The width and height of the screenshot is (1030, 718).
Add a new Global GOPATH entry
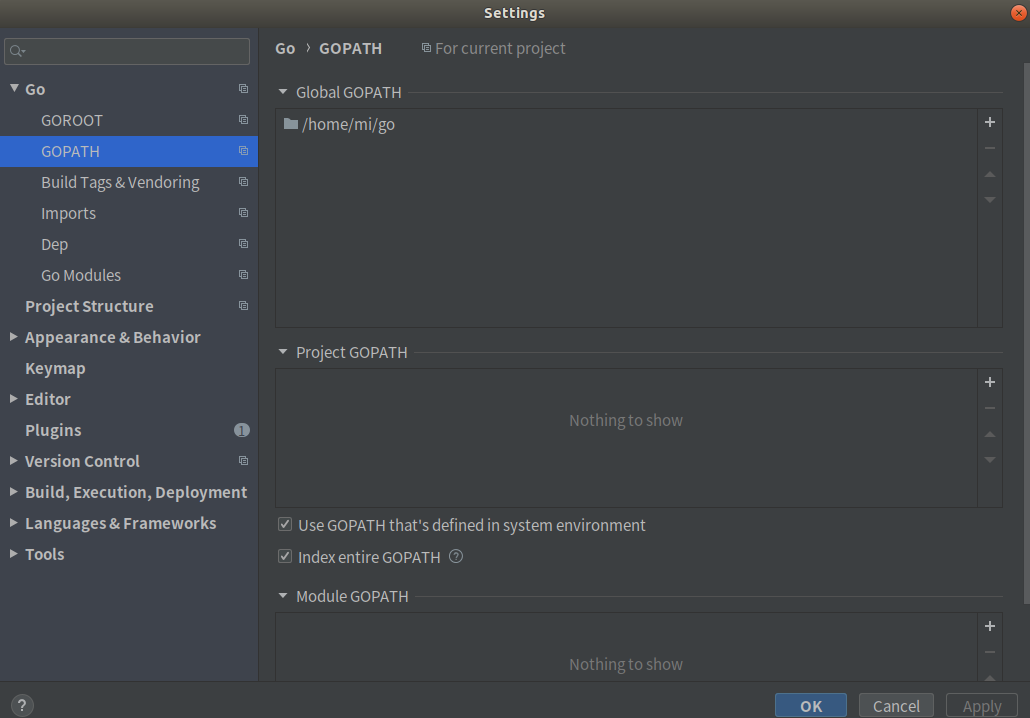tap(989, 122)
